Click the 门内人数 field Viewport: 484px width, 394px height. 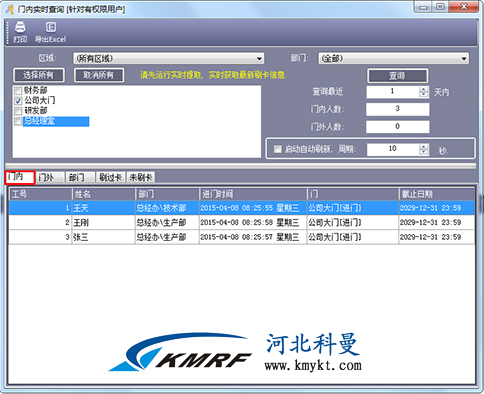click(398, 109)
